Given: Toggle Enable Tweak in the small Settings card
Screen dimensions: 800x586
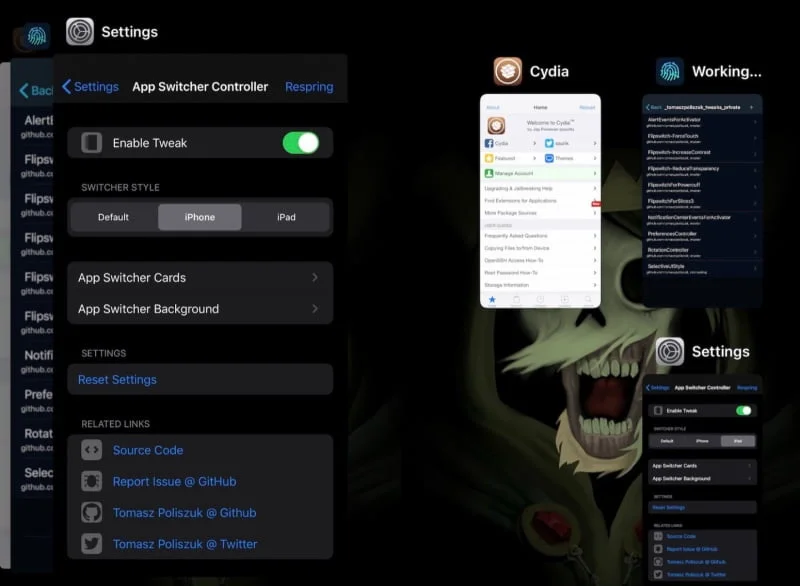Looking at the screenshot, I should click(x=743, y=411).
